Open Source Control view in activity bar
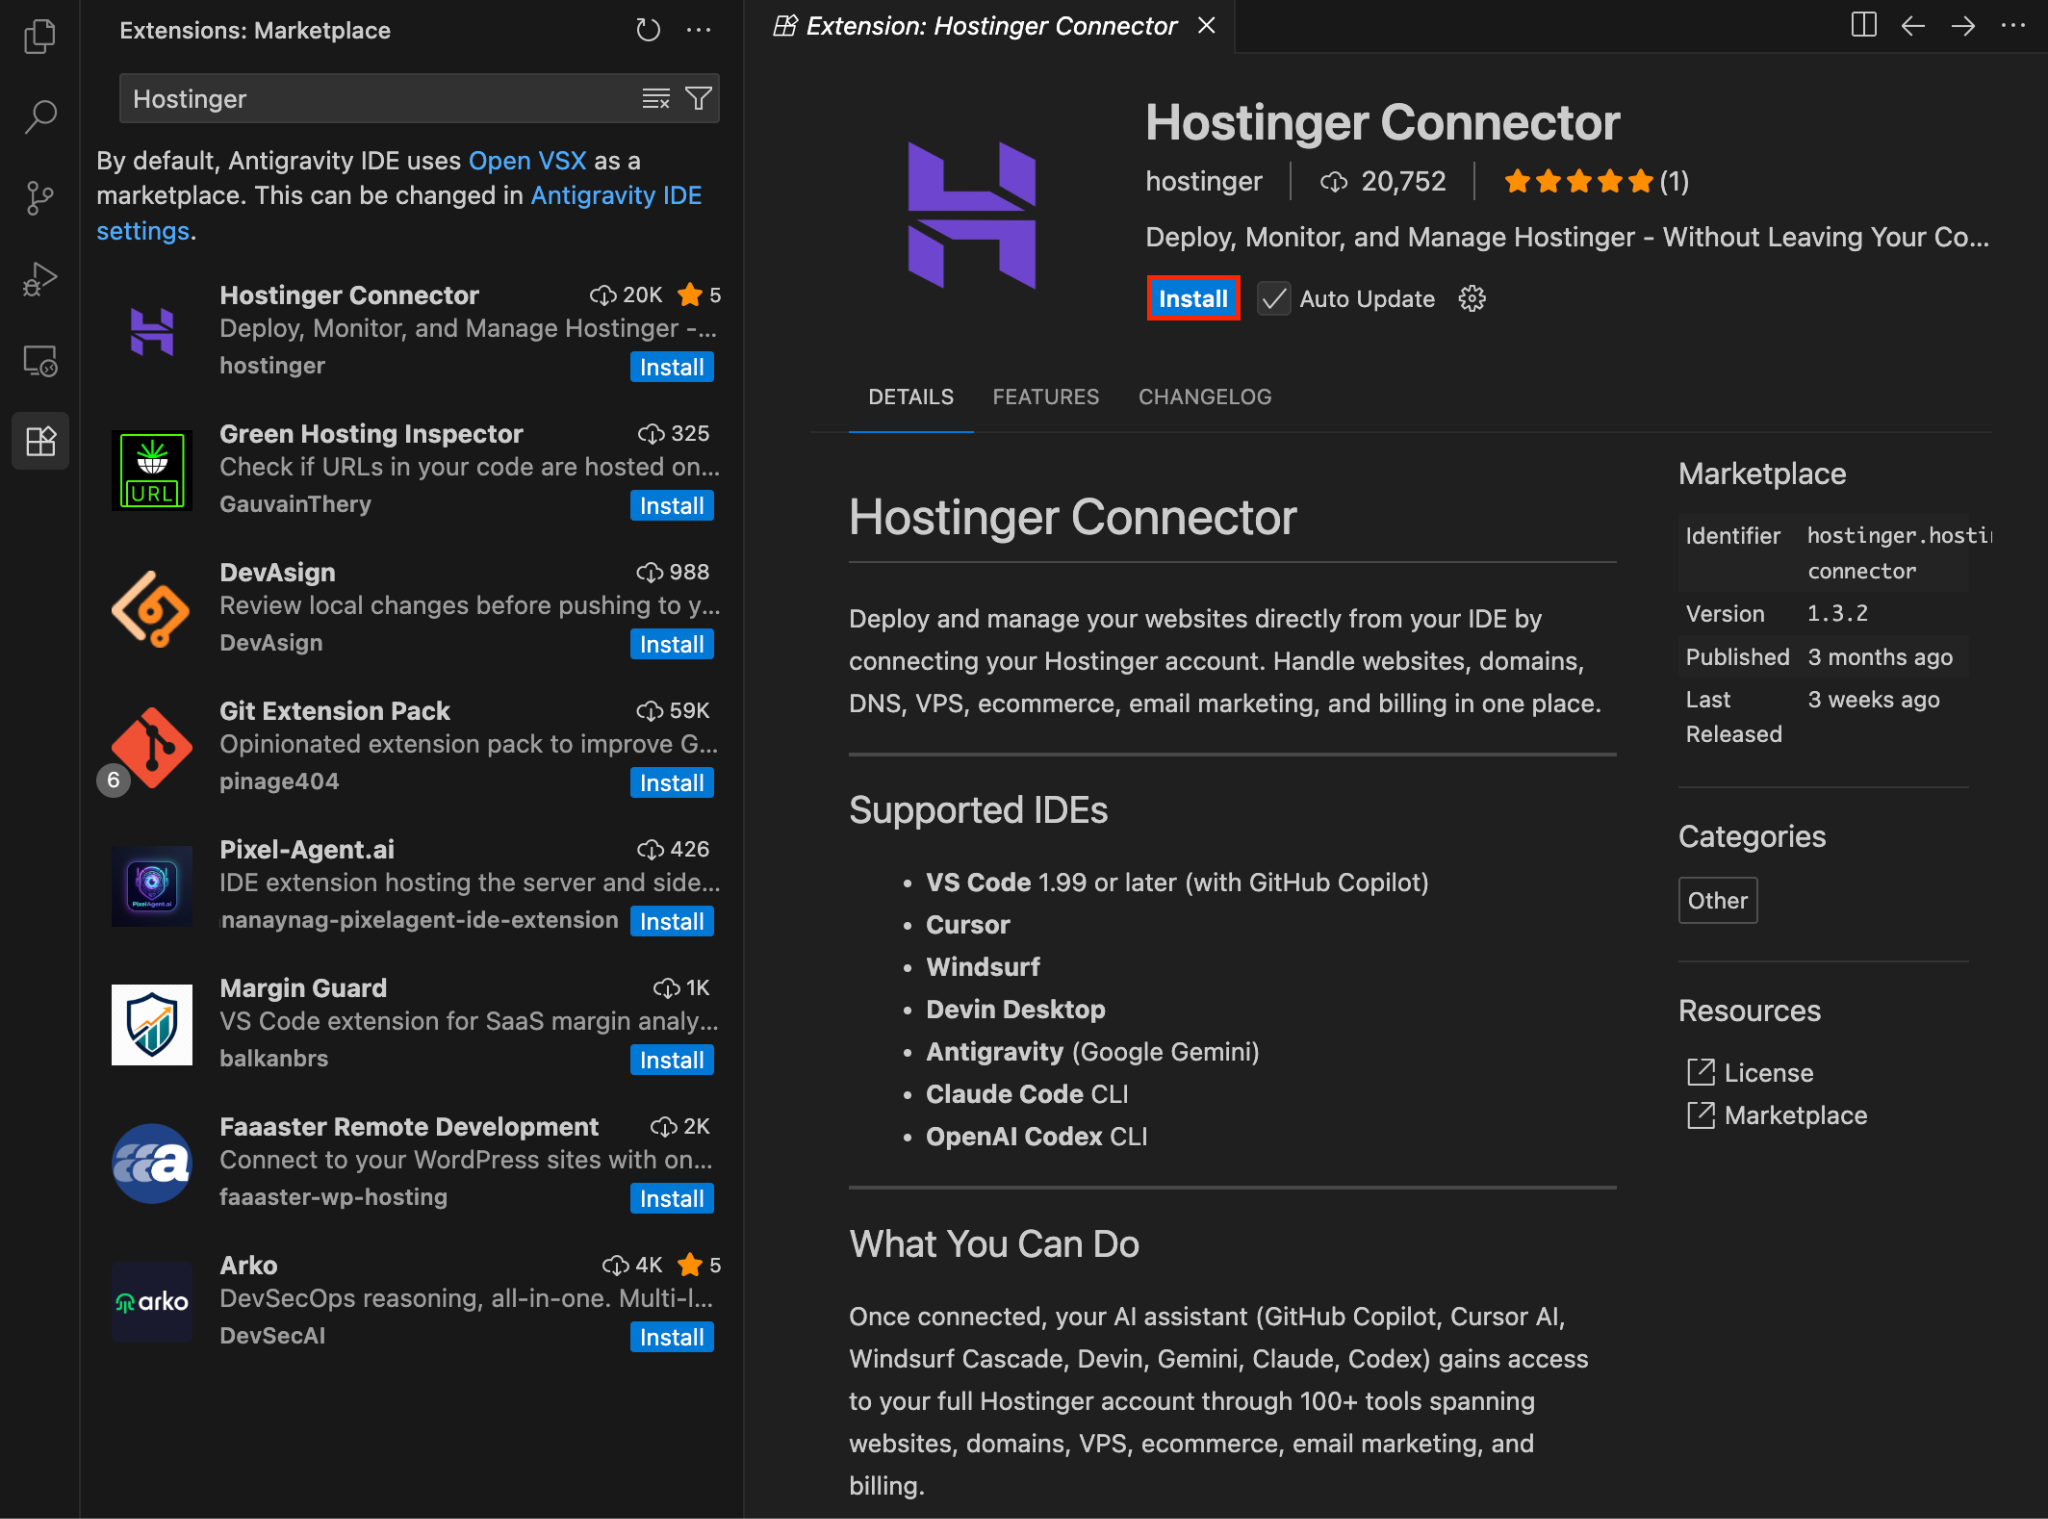The width and height of the screenshot is (2048, 1519). pyautogui.click(x=40, y=198)
